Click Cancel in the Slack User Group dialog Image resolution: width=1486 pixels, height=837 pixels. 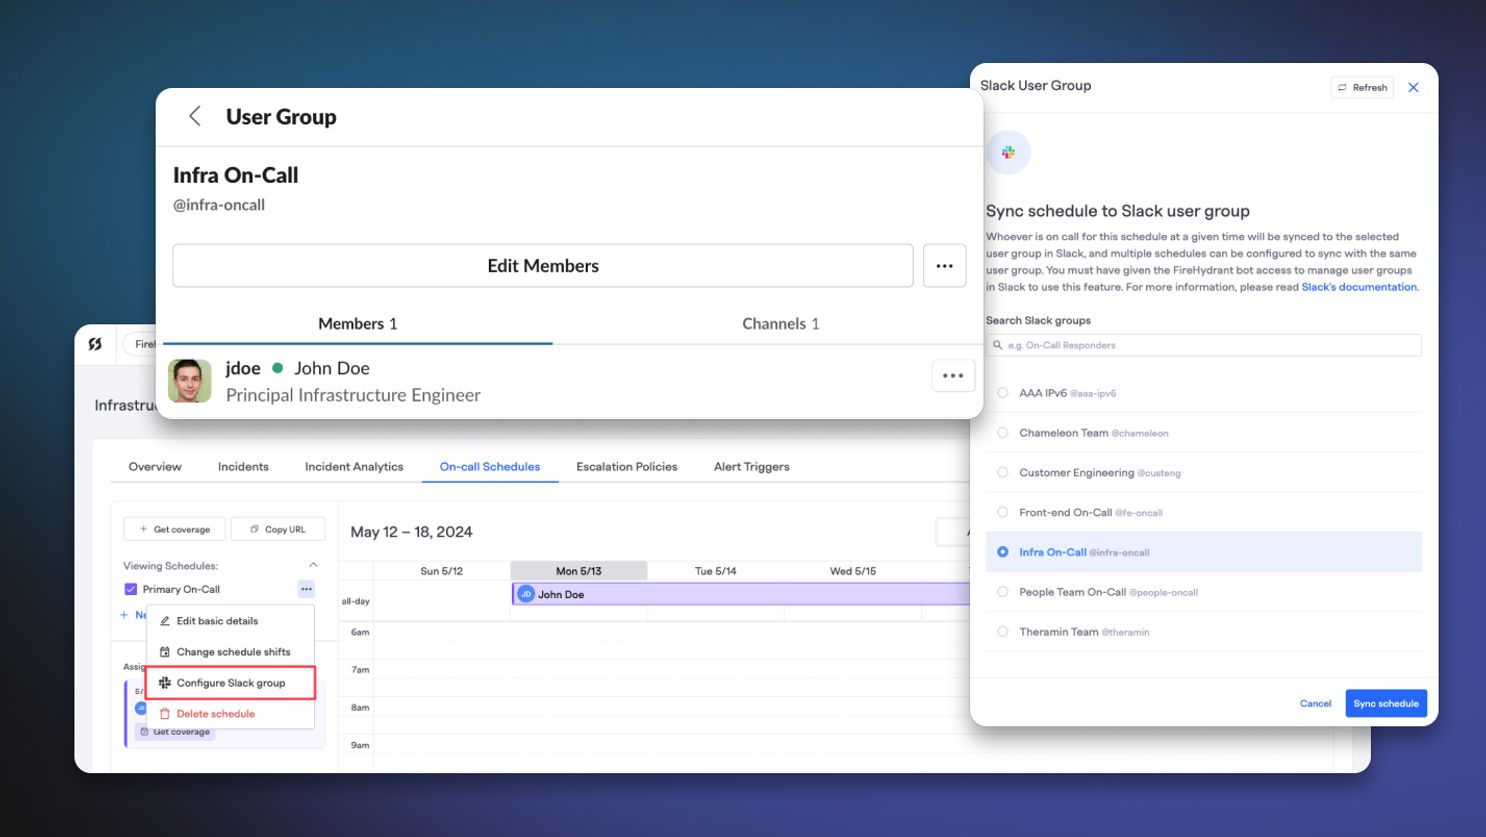1315,703
